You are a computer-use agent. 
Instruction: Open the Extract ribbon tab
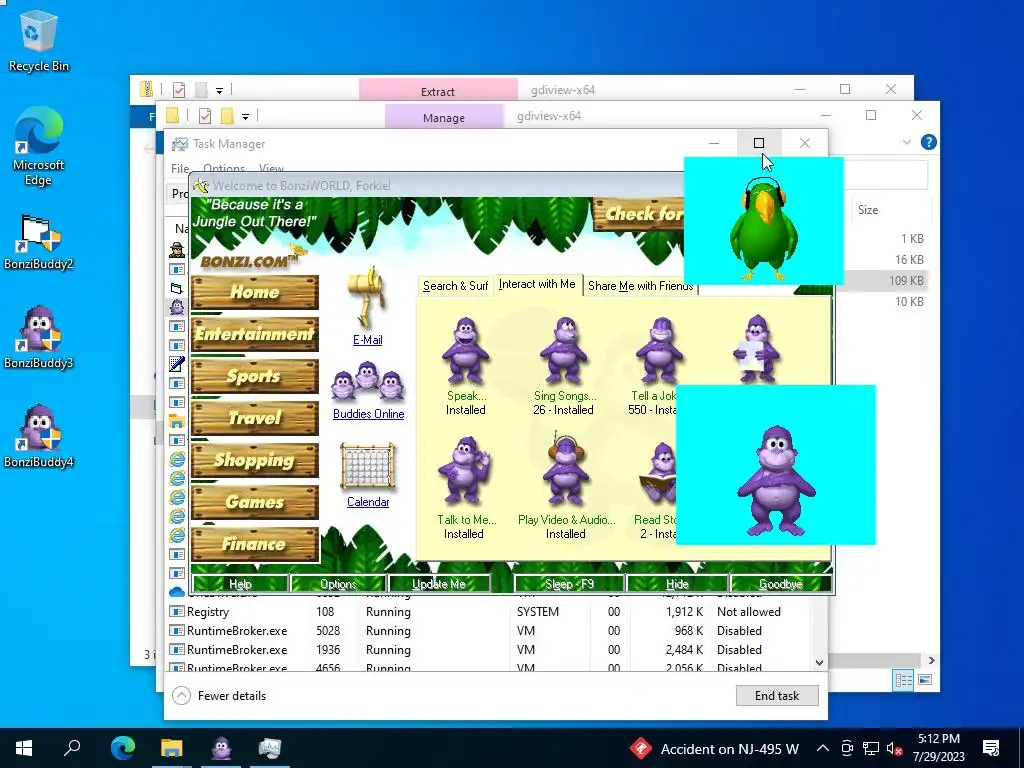point(438,91)
